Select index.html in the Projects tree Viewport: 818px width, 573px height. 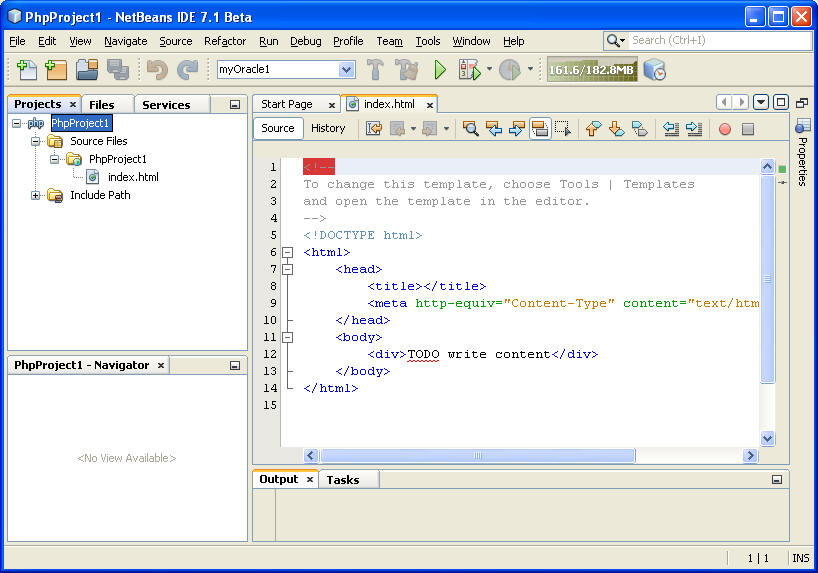point(133,177)
